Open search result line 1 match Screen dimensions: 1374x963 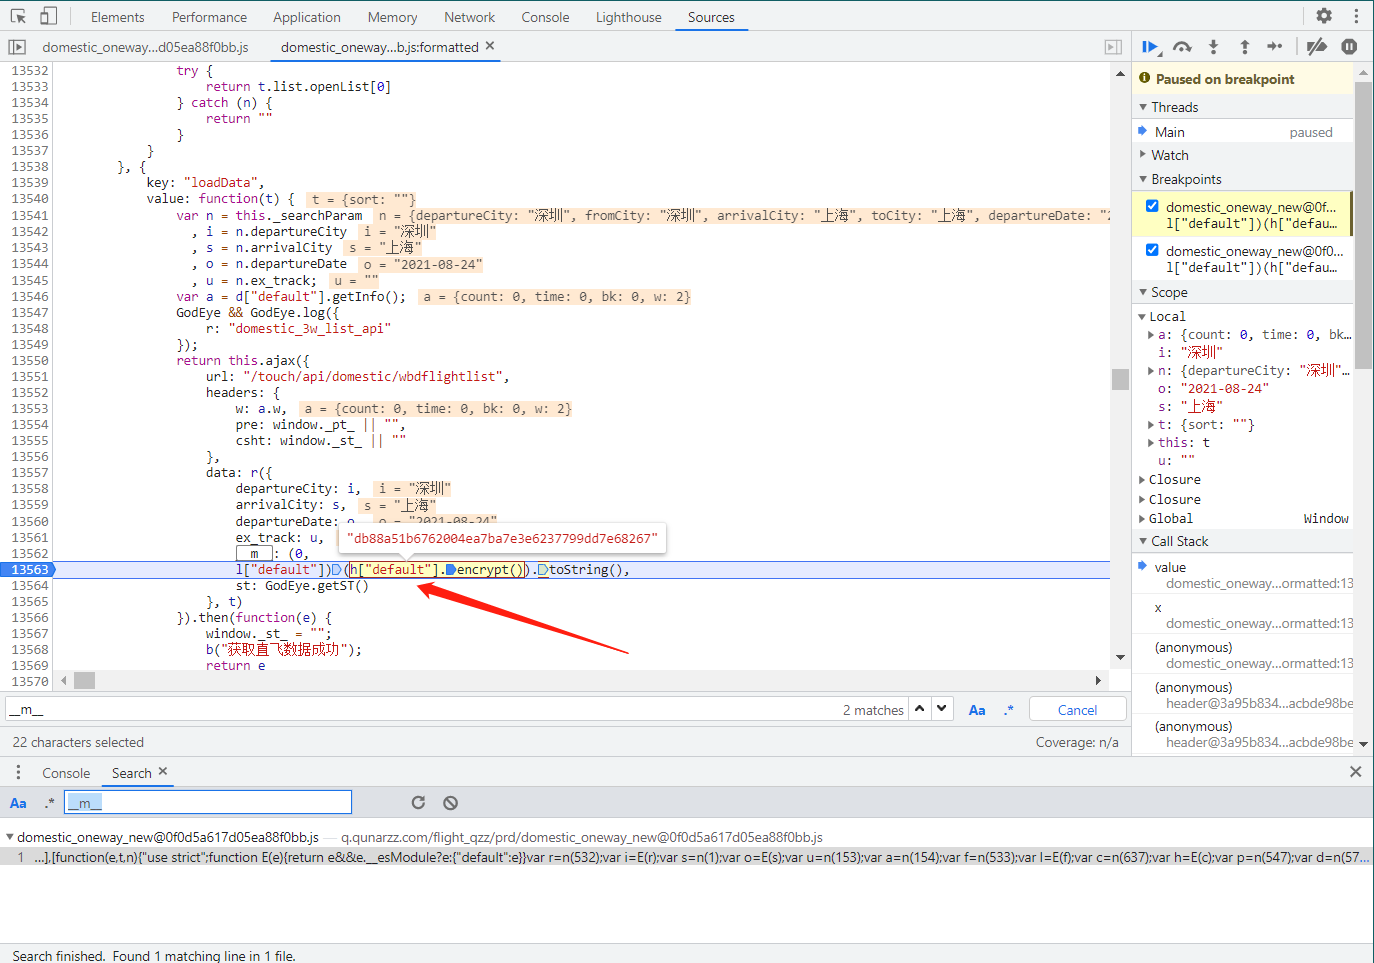686,857
